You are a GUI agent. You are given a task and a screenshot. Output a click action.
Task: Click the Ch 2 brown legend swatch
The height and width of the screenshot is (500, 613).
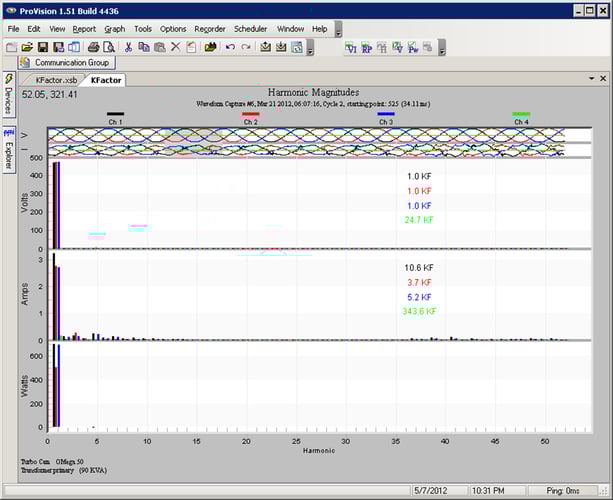pos(251,114)
